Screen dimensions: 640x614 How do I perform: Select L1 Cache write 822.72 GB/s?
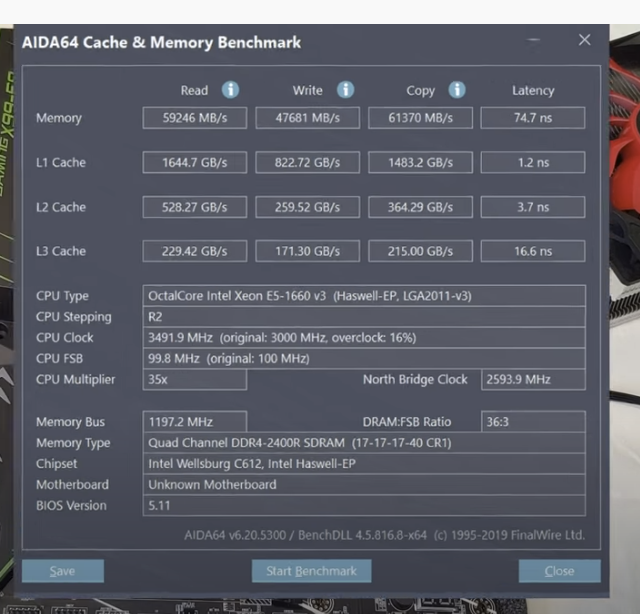(308, 162)
